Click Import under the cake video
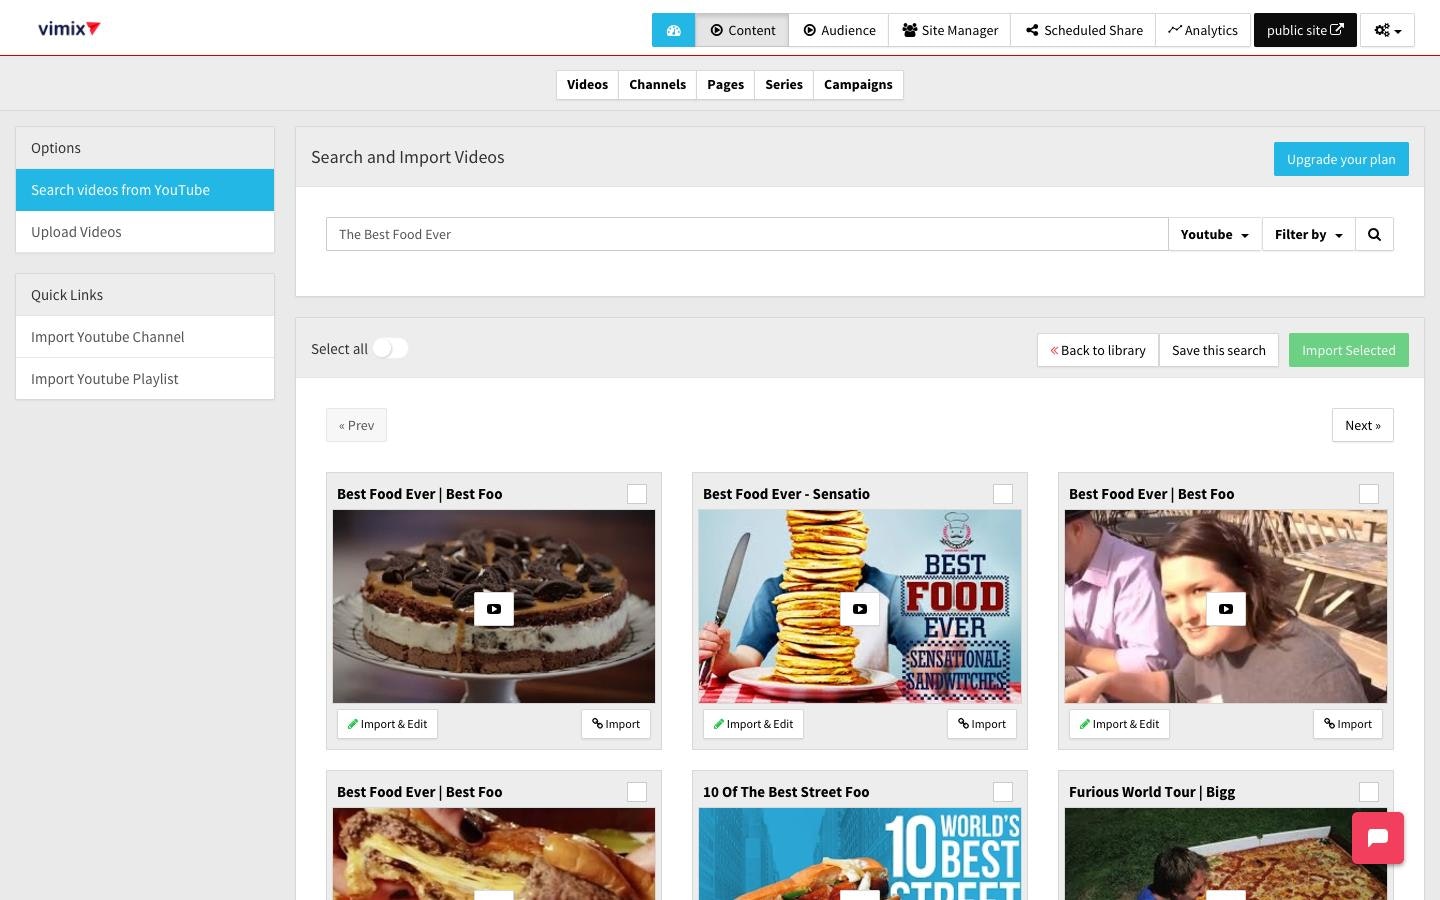This screenshot has height=900, width=1440. (616, 724)
